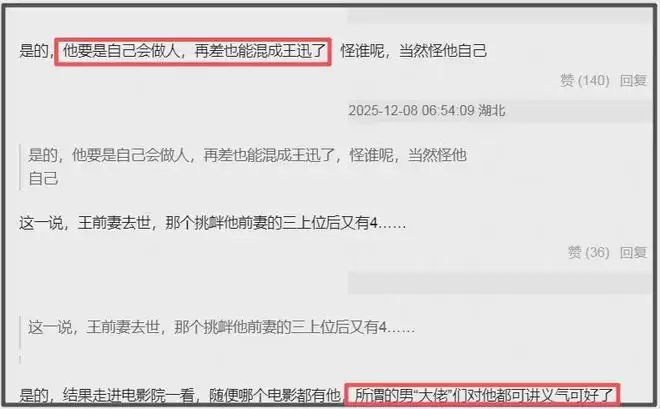The height and width of the screenshot is (409, 660).
Task: Like the comment with 140 likes
Action: click(x=584, y=80)
